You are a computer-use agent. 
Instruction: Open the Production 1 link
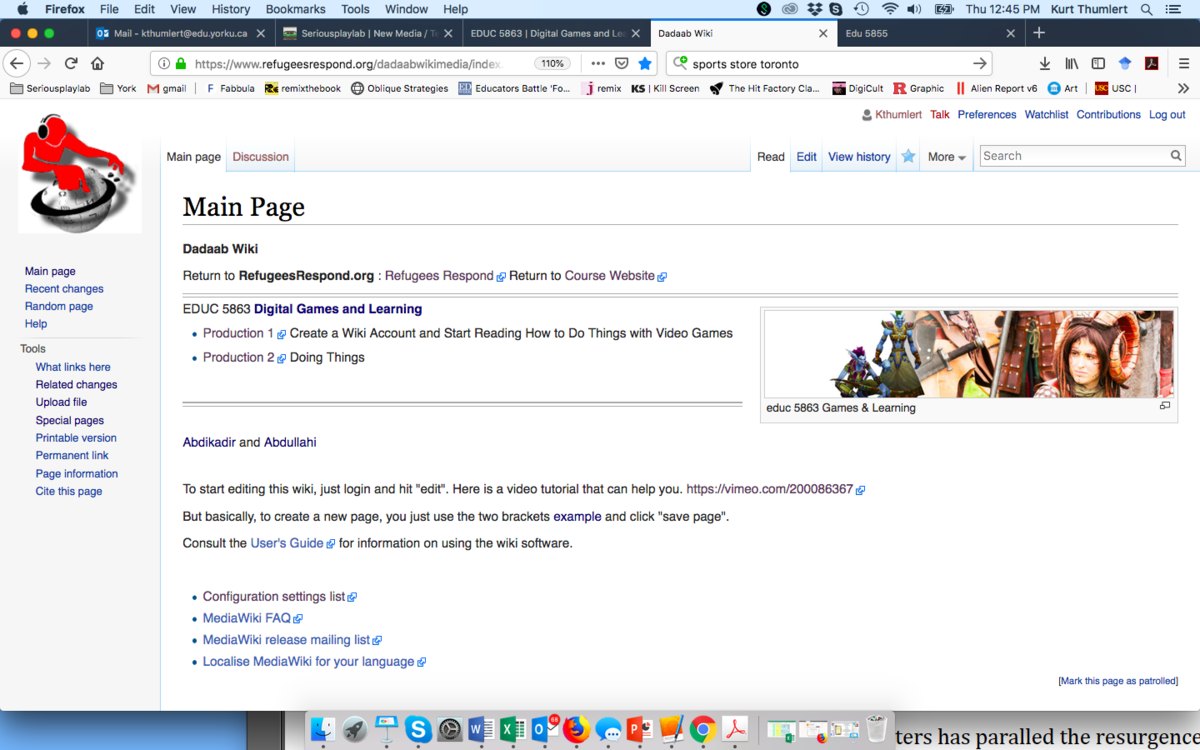click(239, 333)
